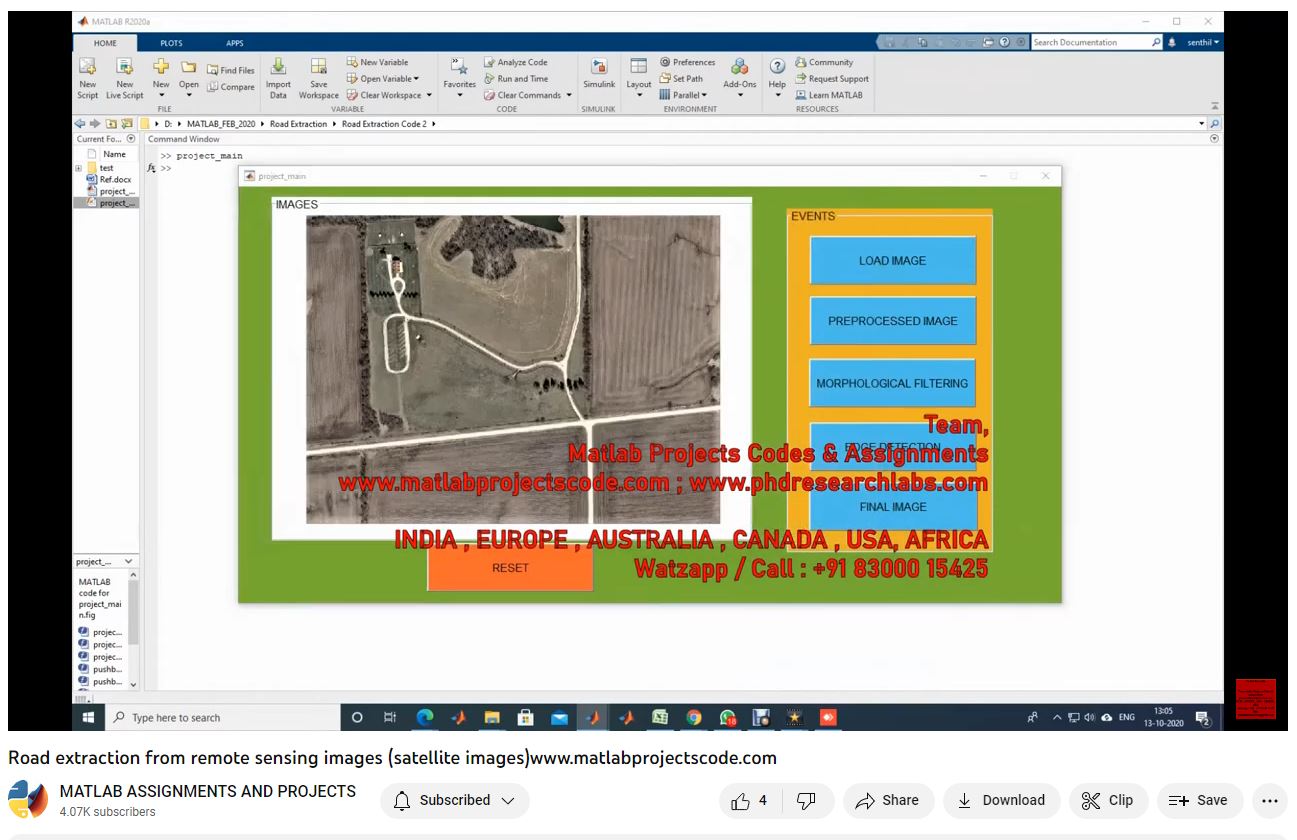Open Microsoft Edge from the taskbar

coord(424,717)
